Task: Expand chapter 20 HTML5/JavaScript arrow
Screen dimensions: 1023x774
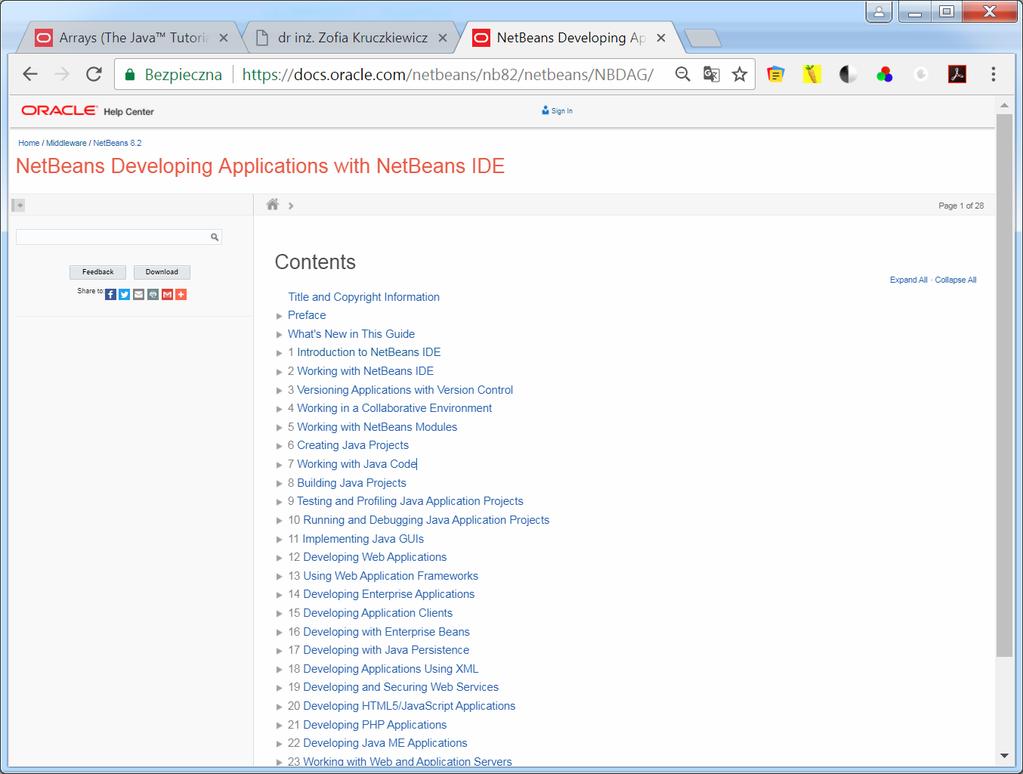Action: [x=279, y=707]
